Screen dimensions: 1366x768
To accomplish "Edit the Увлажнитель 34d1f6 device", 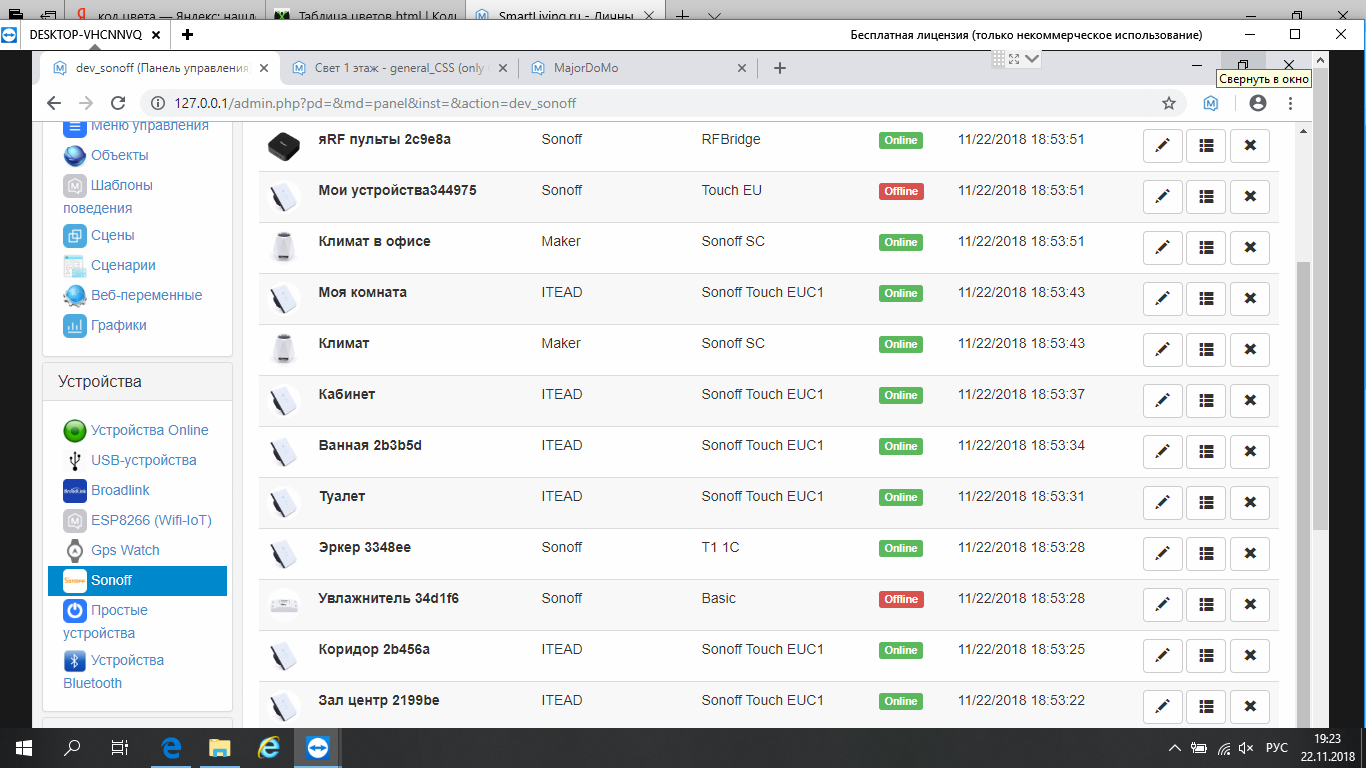I will click(1162, 605).
